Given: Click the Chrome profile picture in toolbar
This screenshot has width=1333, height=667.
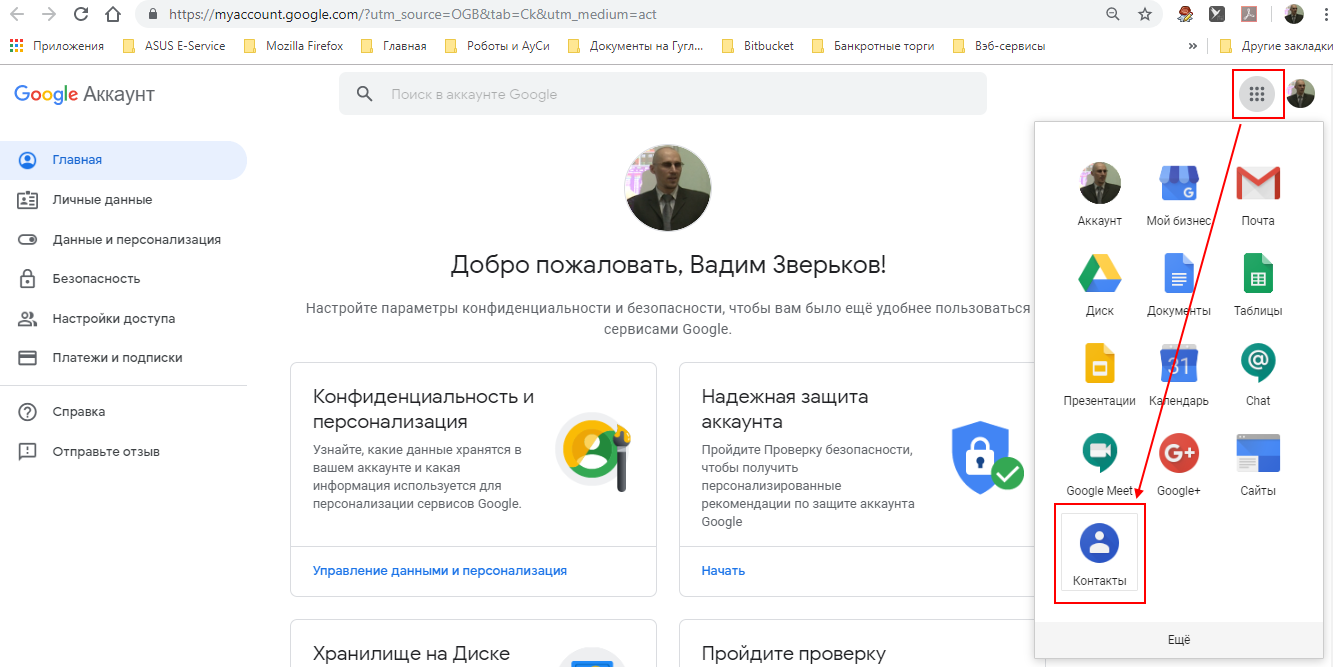Looking at the screenshot, I should point(1294,15).
